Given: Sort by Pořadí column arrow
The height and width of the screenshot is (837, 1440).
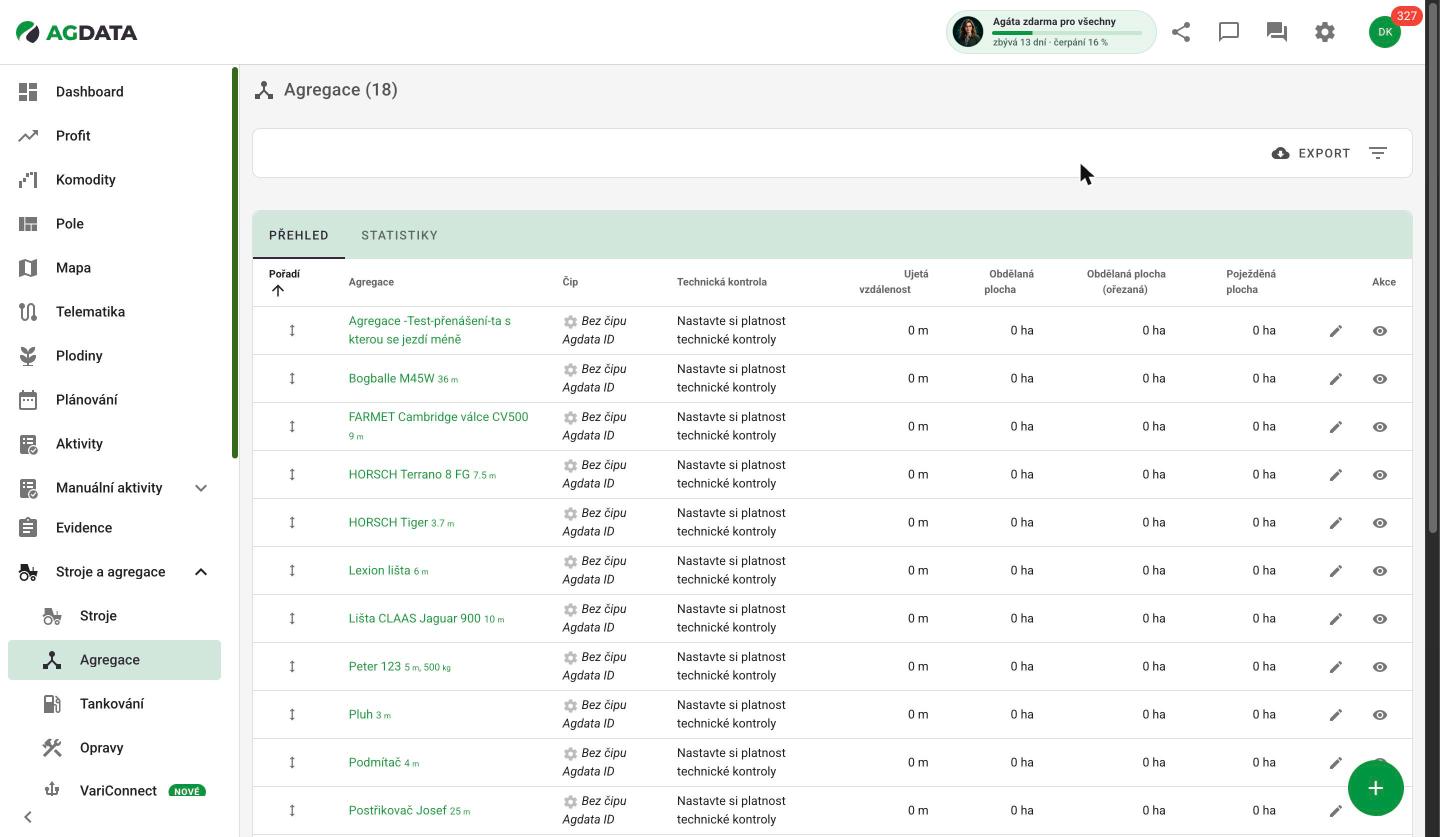Looking at the screenshot, I should [x=278, y=291].
